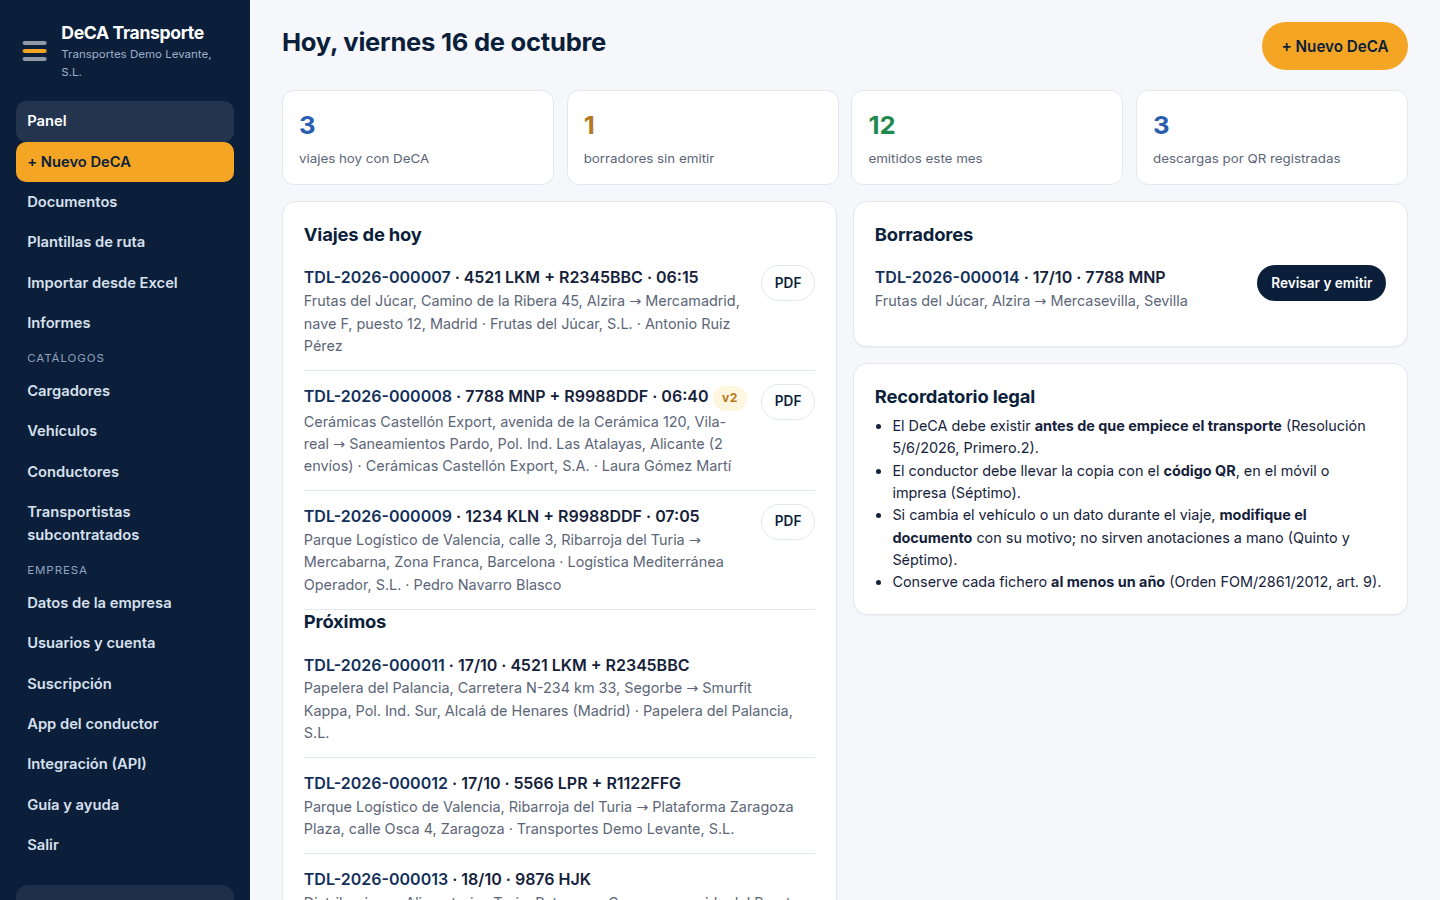
Task: Open upcoming trip TDL-2026-000011
Action: [x=497, y=665]
